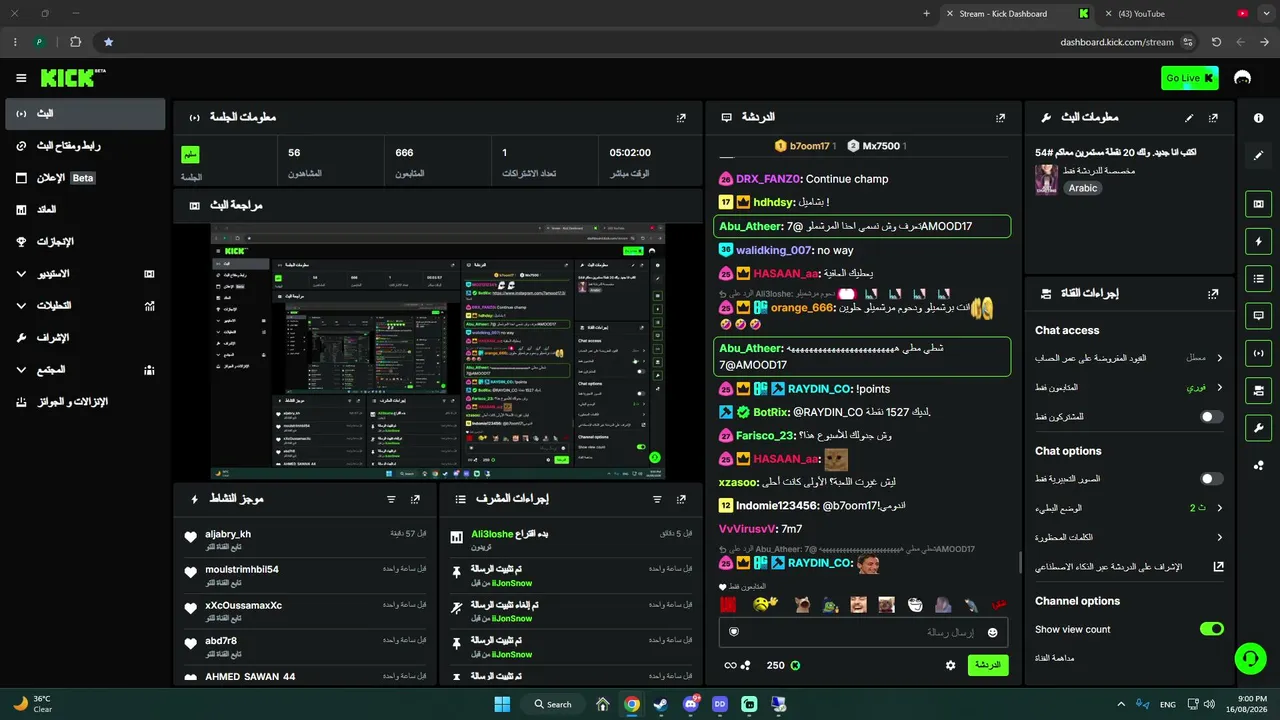Filter the إجراءات المشرف mod actions list
The width and height of the screenshot is (1280, 720).
[657, 498]
